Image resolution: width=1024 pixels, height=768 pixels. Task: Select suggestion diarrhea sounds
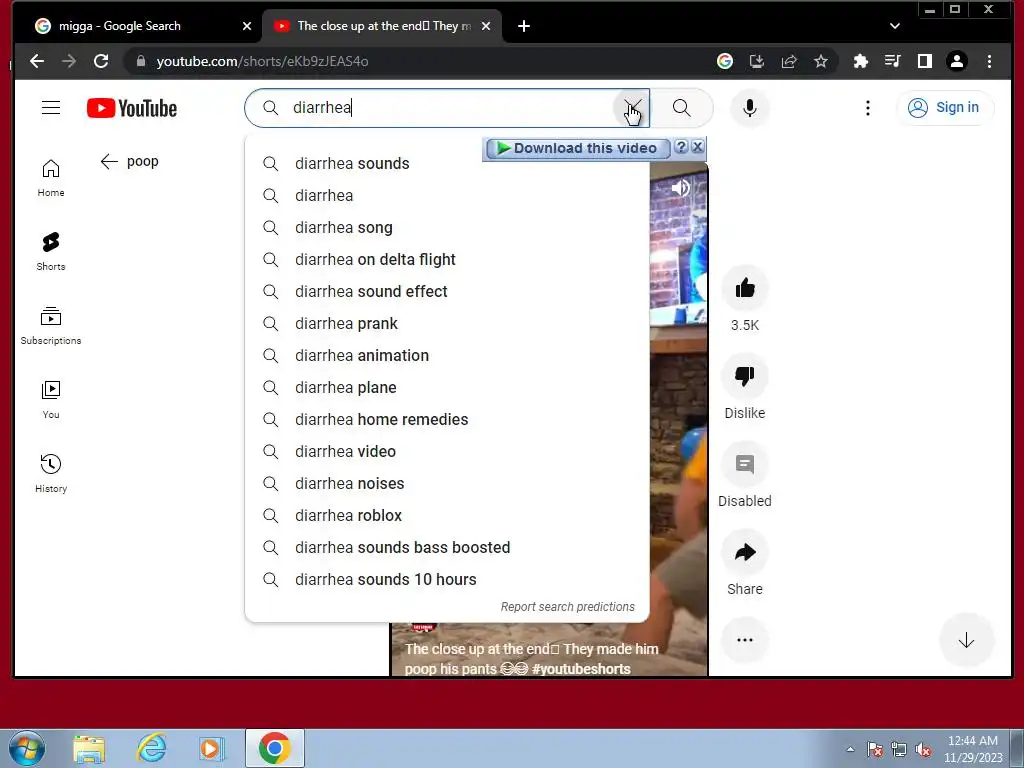[x=447, y=163]
